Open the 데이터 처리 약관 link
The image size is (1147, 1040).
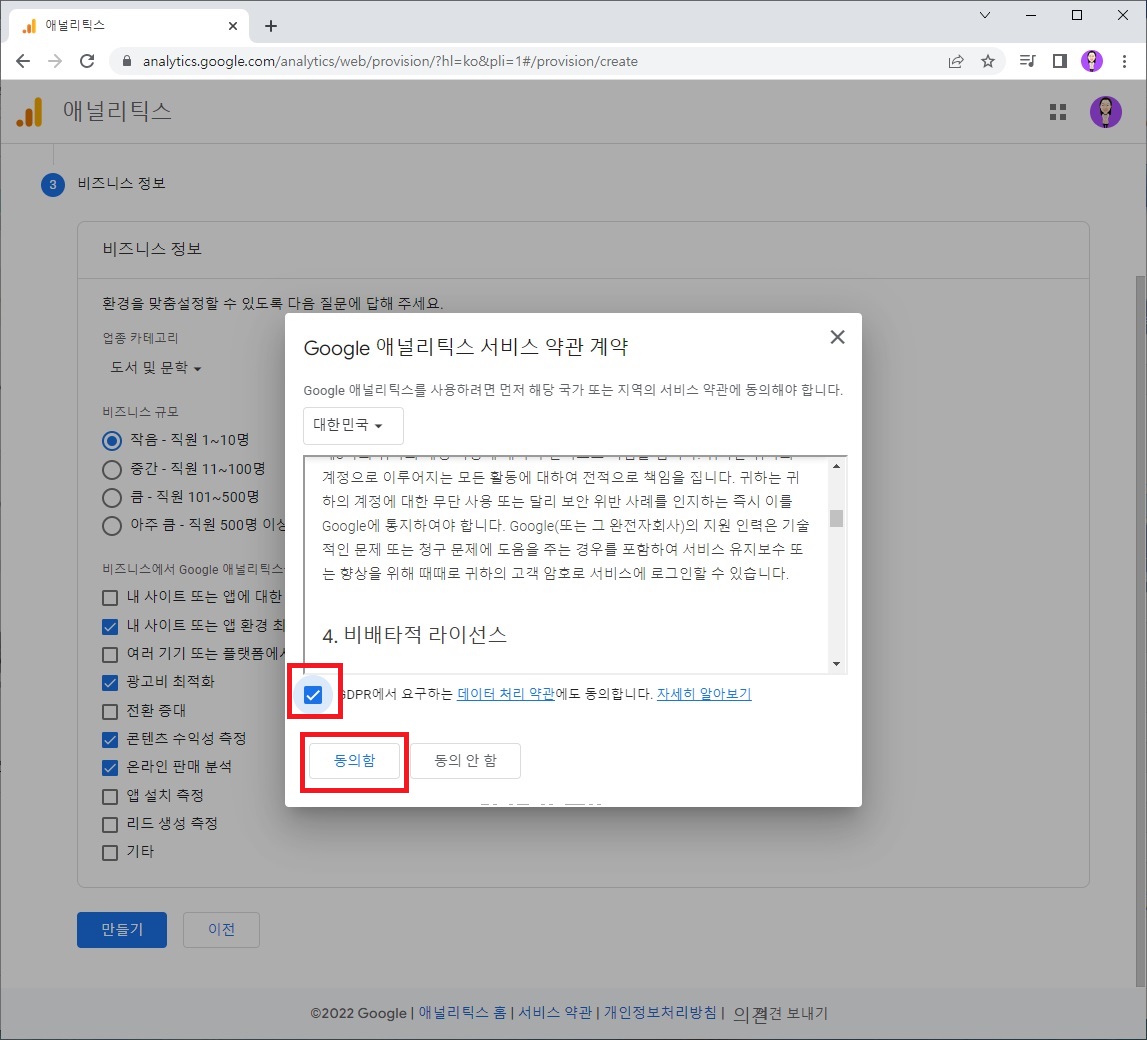(505, 694)
